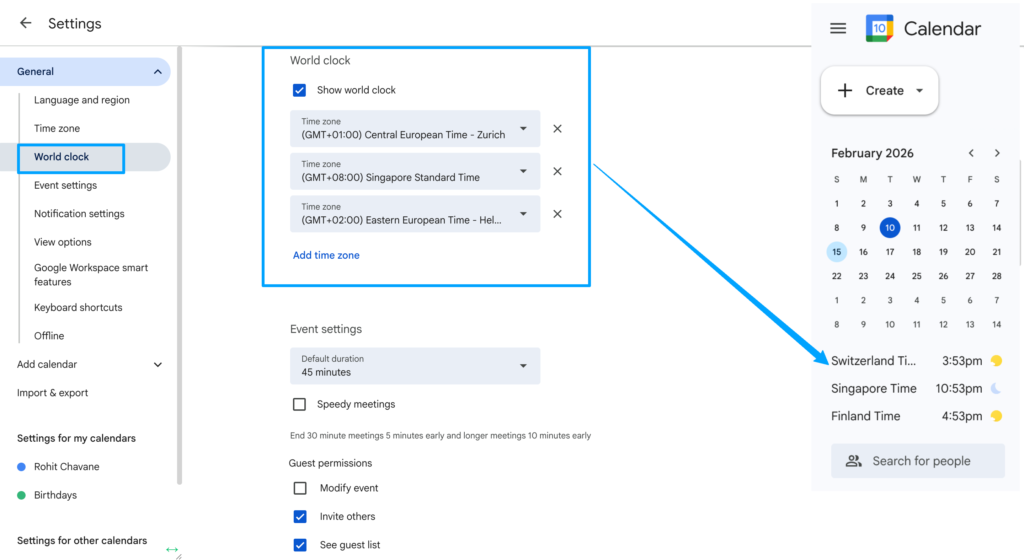The image size is (1024, 560).
Task: Click the Add time zone link
Action: tap(326, 255)
